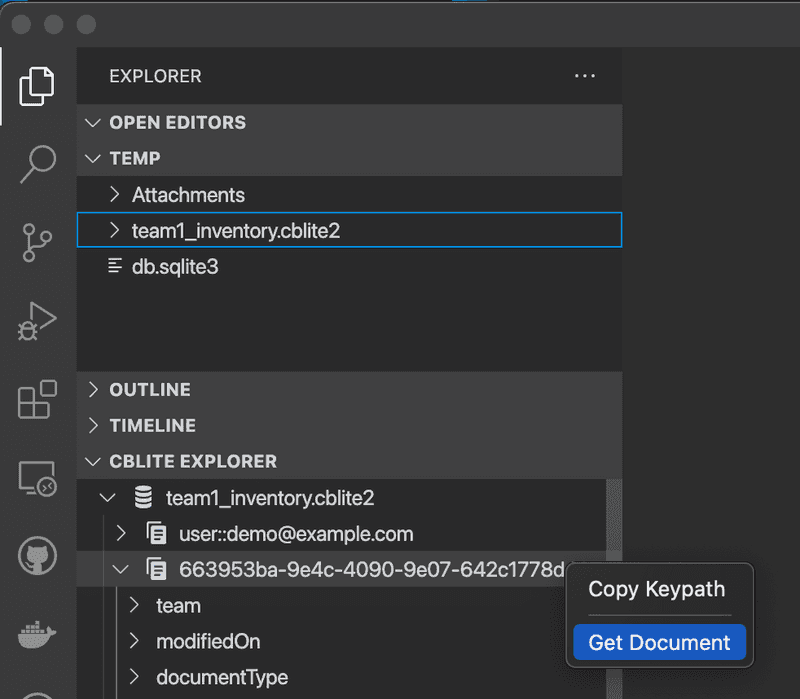Open the Docker whale icon

click(x=37, y=634)
